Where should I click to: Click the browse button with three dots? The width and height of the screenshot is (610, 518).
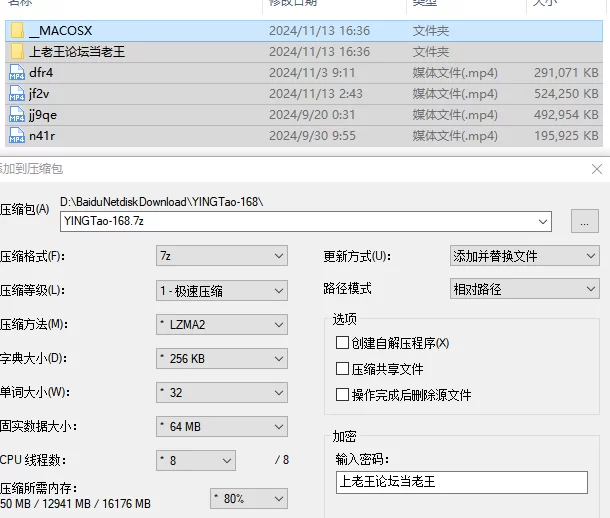[x=585, y=221]
